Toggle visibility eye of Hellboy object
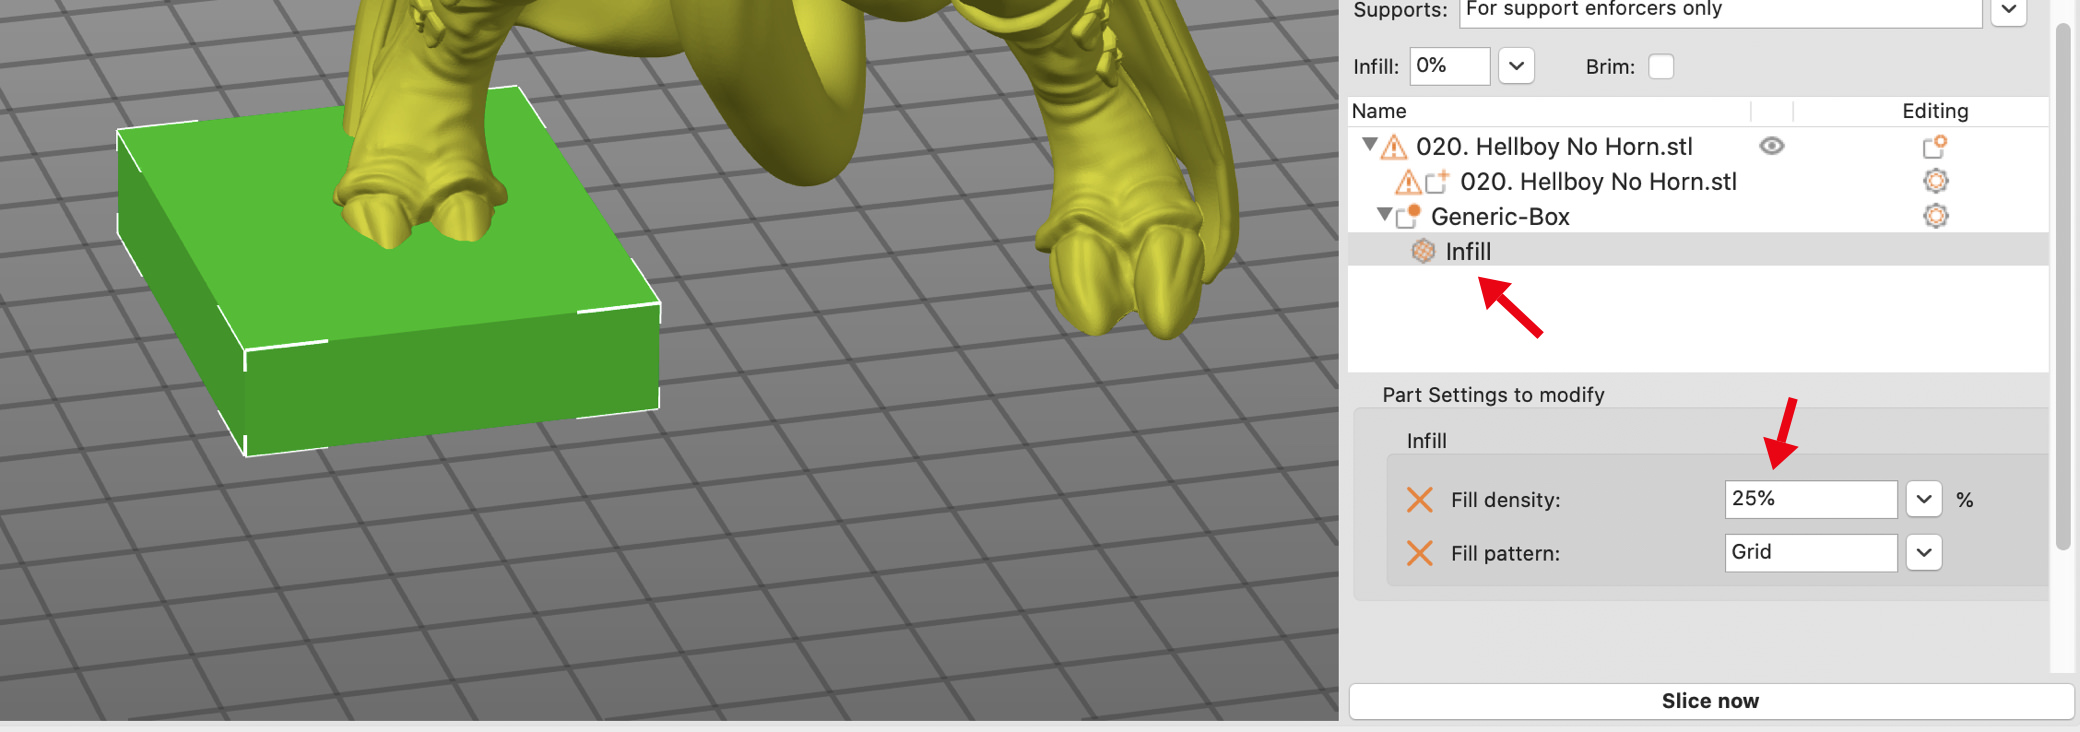2080x732 pixels. (1772, 146)
